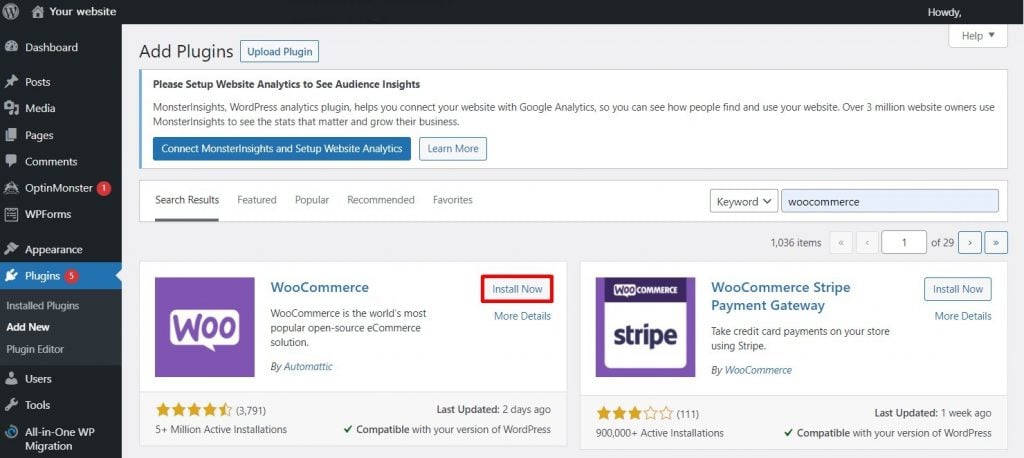The width and height of the screenshot is (1024, 458).
Task: Switch to the Recommended tab
Action: click(381, 200)
